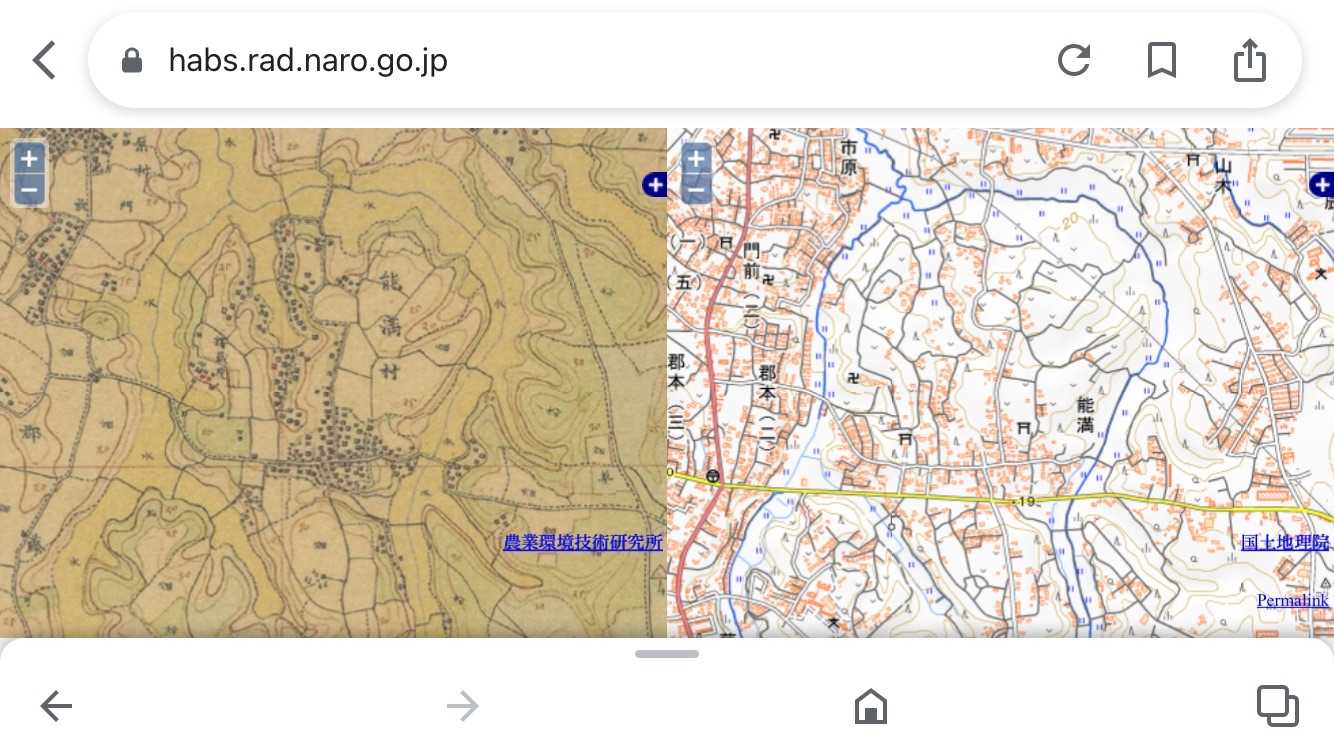Viewport: 1334px width, 750px height.
Task: Zoom in on the historical left map
Action: click(x=29, y=158)
